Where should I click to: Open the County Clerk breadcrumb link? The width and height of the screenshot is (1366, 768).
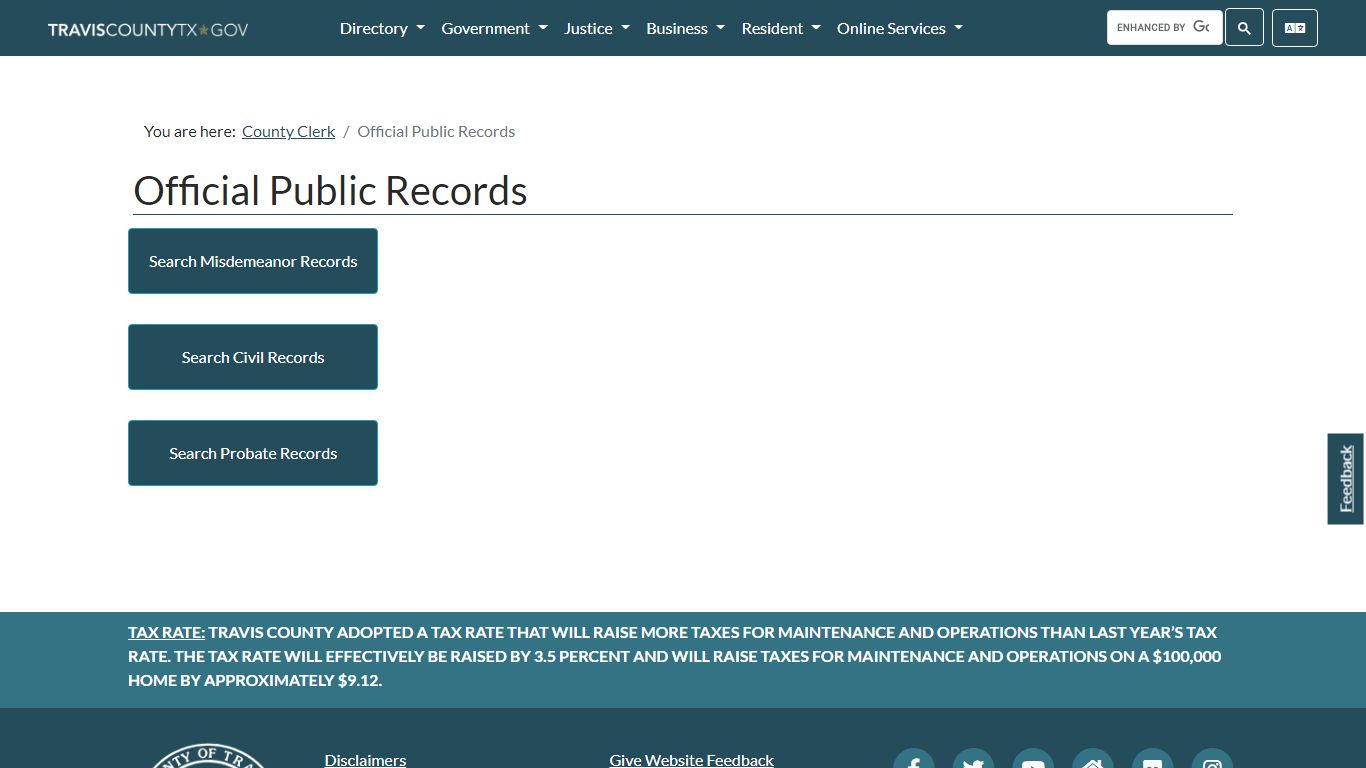coord(288,131)
